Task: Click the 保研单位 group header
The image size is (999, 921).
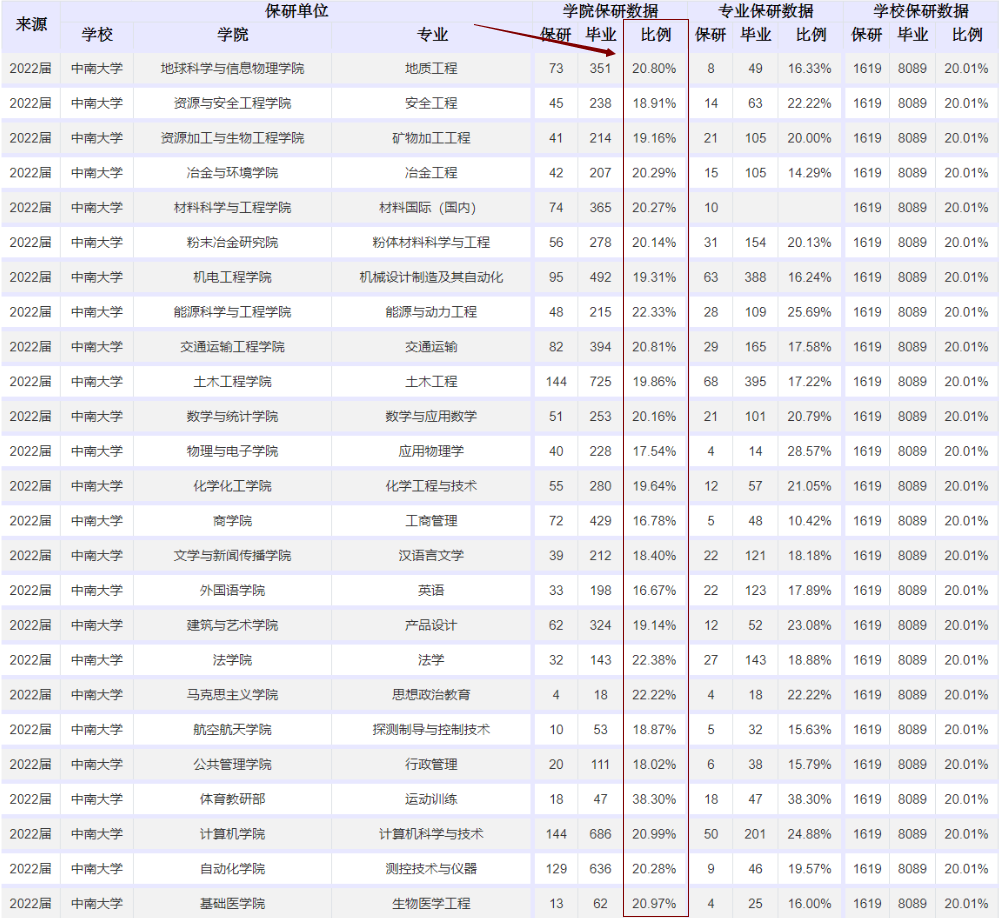Action: click(x=296, y=11)
